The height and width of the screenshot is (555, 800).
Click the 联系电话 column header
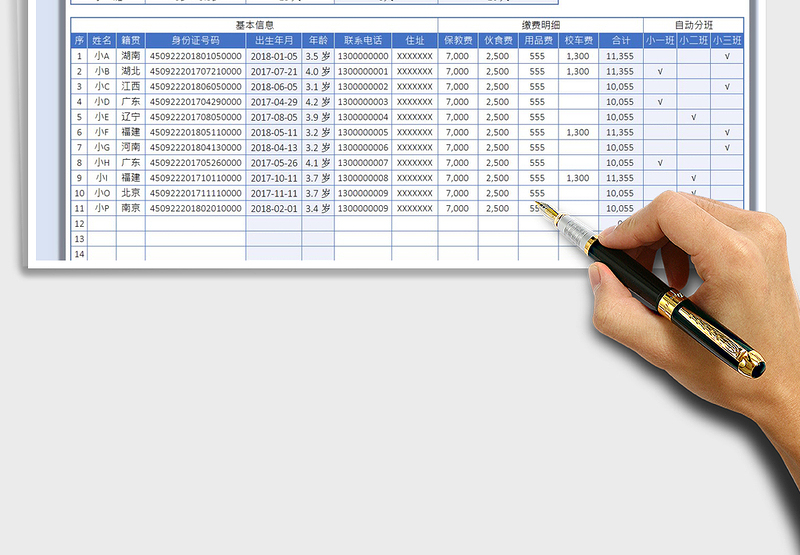tap(362, 41)
